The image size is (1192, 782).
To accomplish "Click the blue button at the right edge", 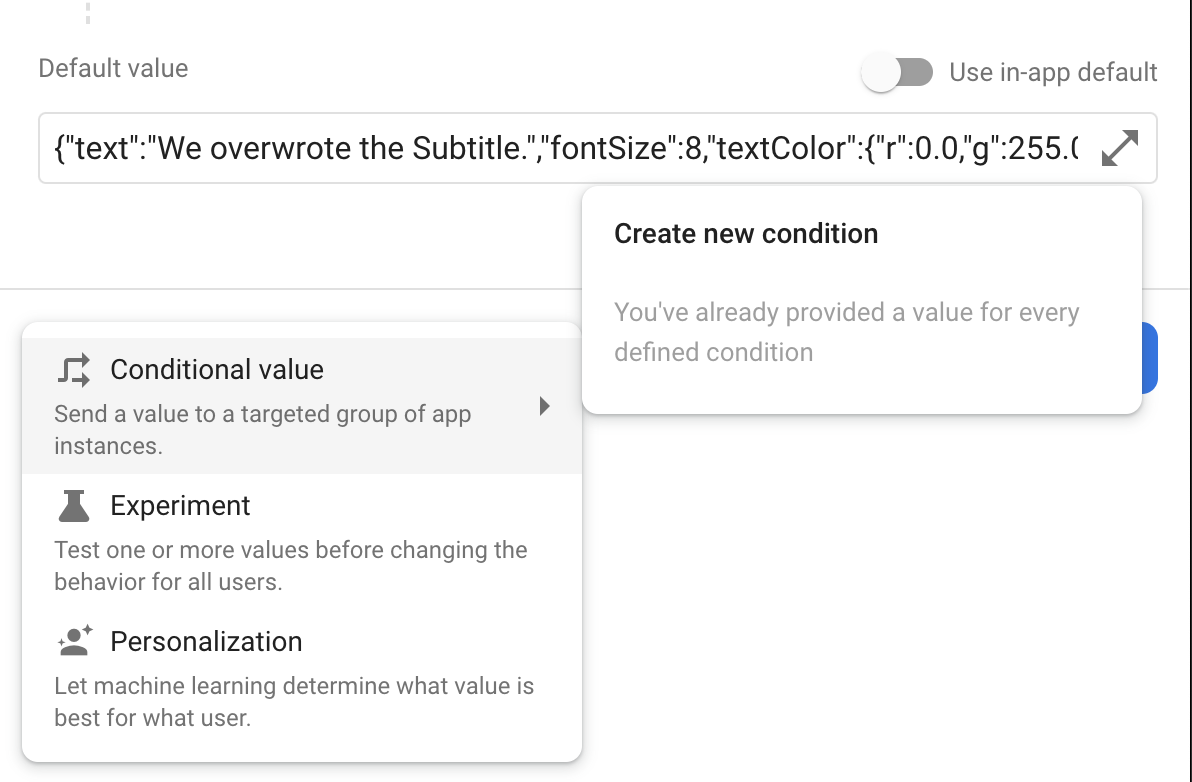I will click(x=1152, y=357).
